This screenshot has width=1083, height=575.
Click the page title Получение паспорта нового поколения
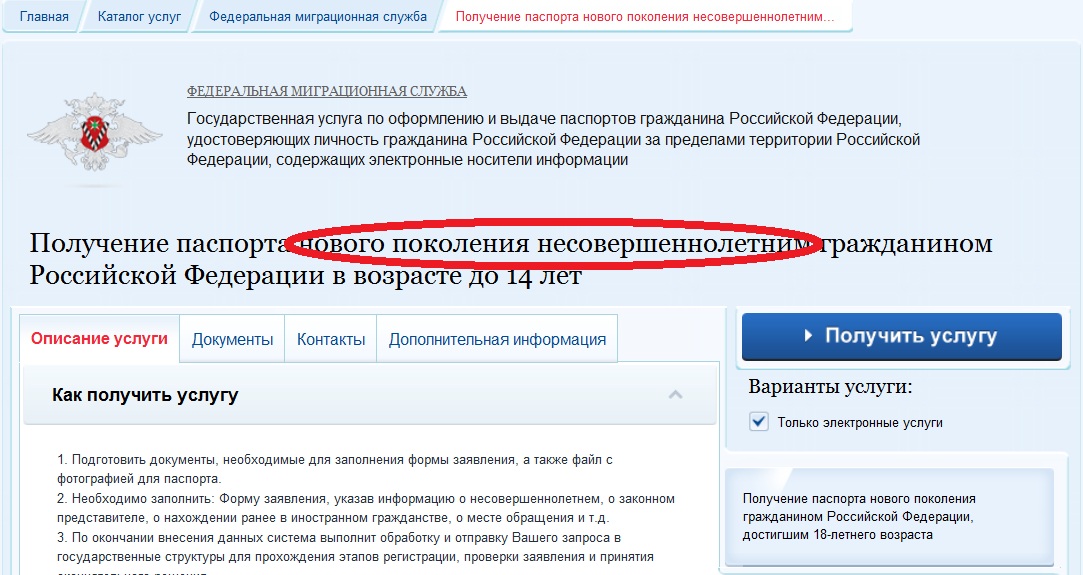pos(511,260)
